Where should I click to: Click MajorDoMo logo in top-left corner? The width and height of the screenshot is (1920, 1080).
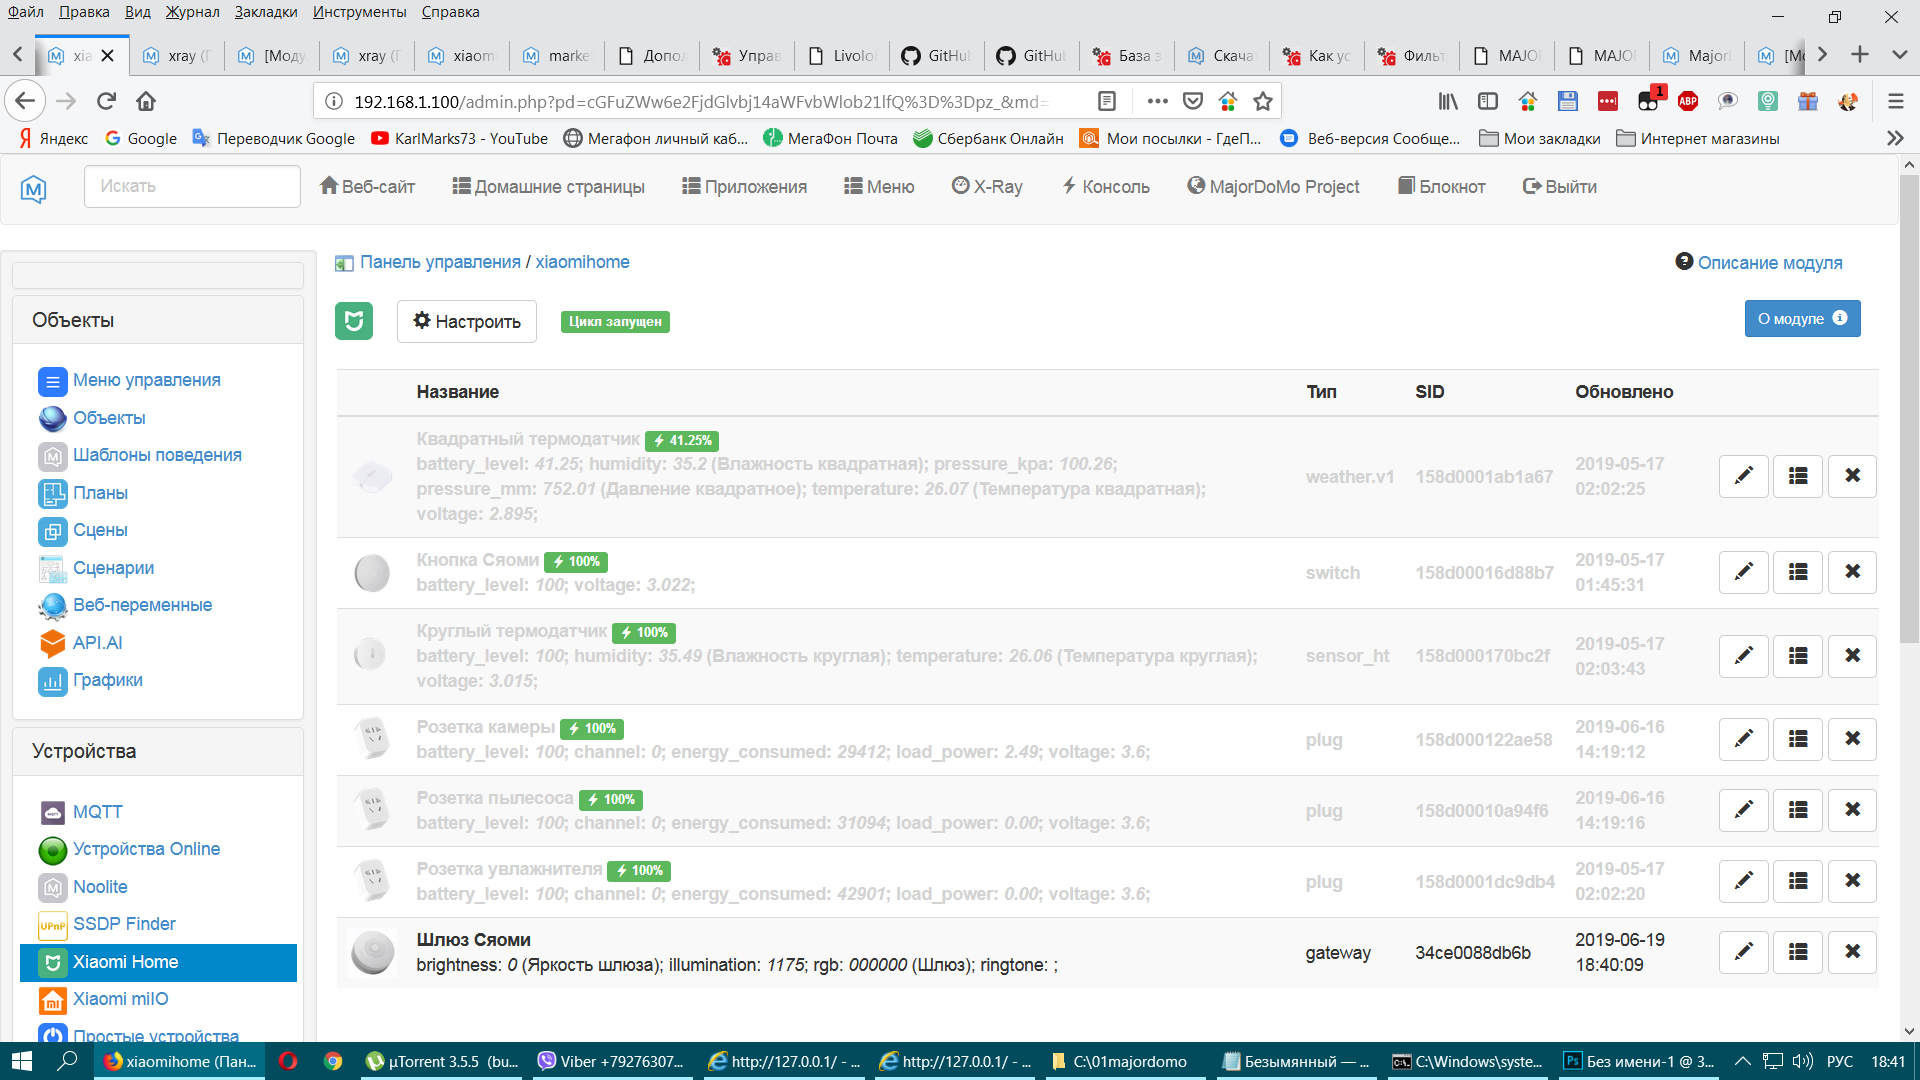[34, 187]
